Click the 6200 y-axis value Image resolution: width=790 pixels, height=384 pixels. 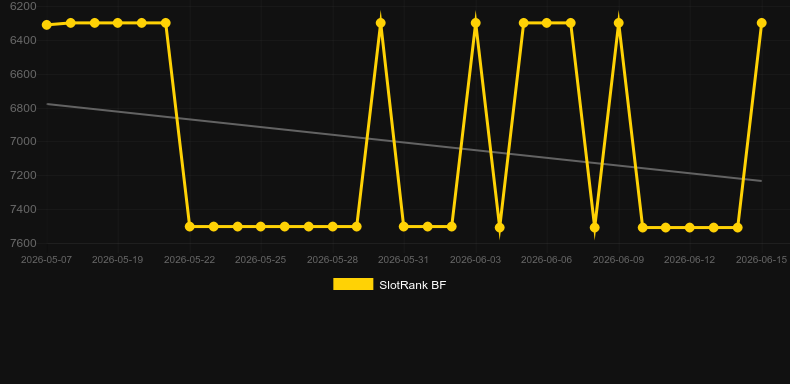tap(23, 6)
